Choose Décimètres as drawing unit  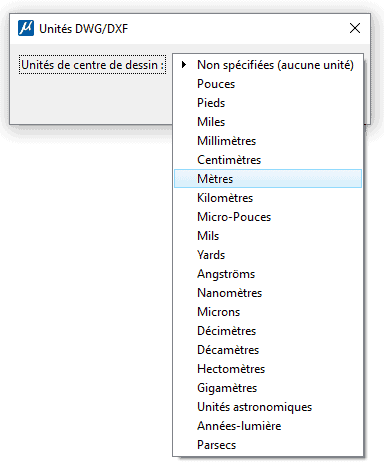coord(268,331)
